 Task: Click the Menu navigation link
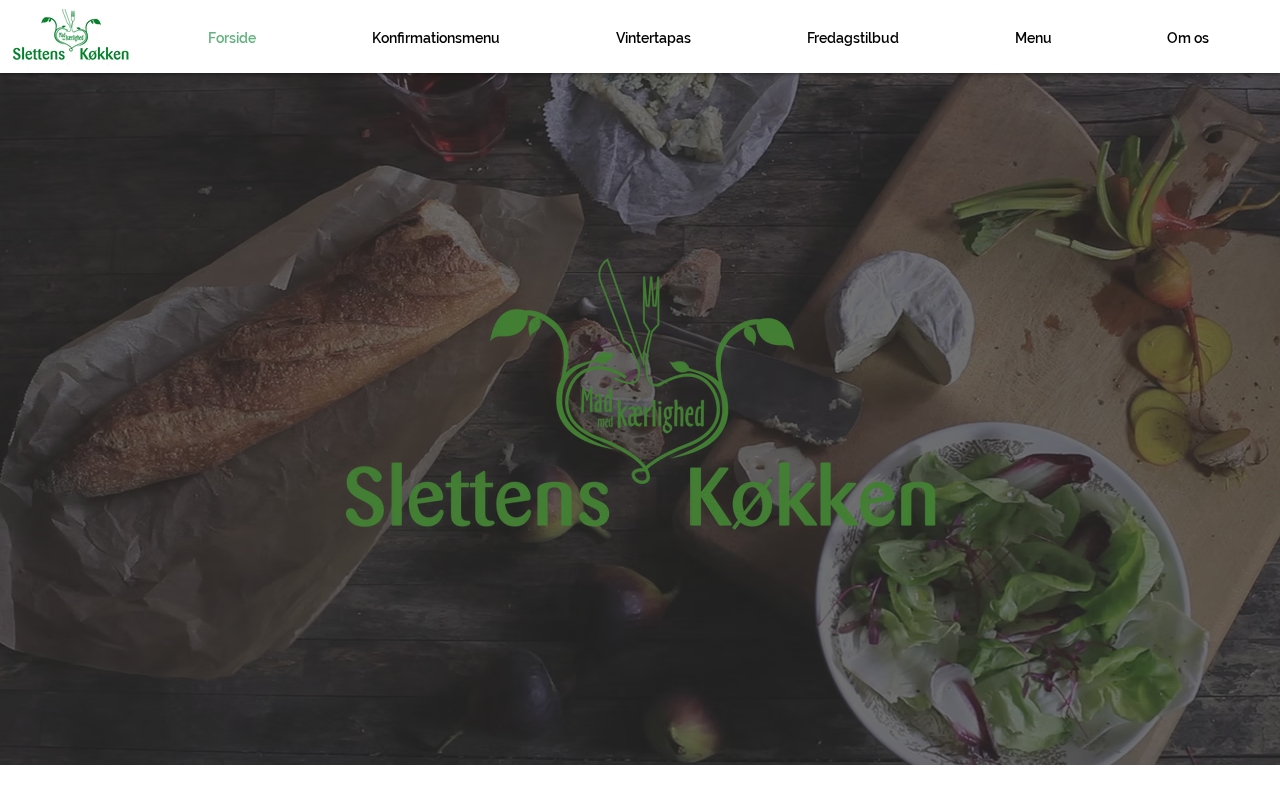(1033, 38)
